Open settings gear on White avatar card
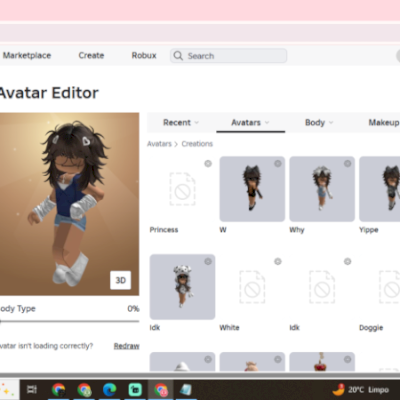This screenshot has width=400, height=400. [278, 261]
